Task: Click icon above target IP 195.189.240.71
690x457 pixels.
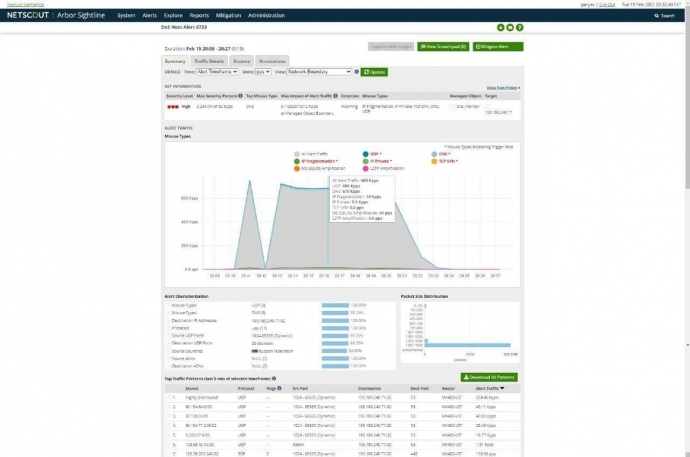Action: point(487,106)
